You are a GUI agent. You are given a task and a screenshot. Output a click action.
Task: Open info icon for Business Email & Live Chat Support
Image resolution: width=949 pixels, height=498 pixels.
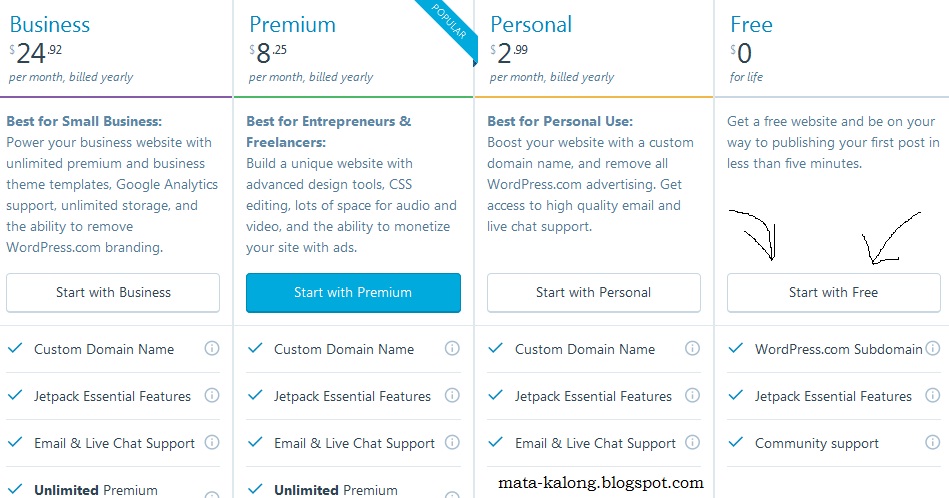pyautogui.click(x=212, y=442)
